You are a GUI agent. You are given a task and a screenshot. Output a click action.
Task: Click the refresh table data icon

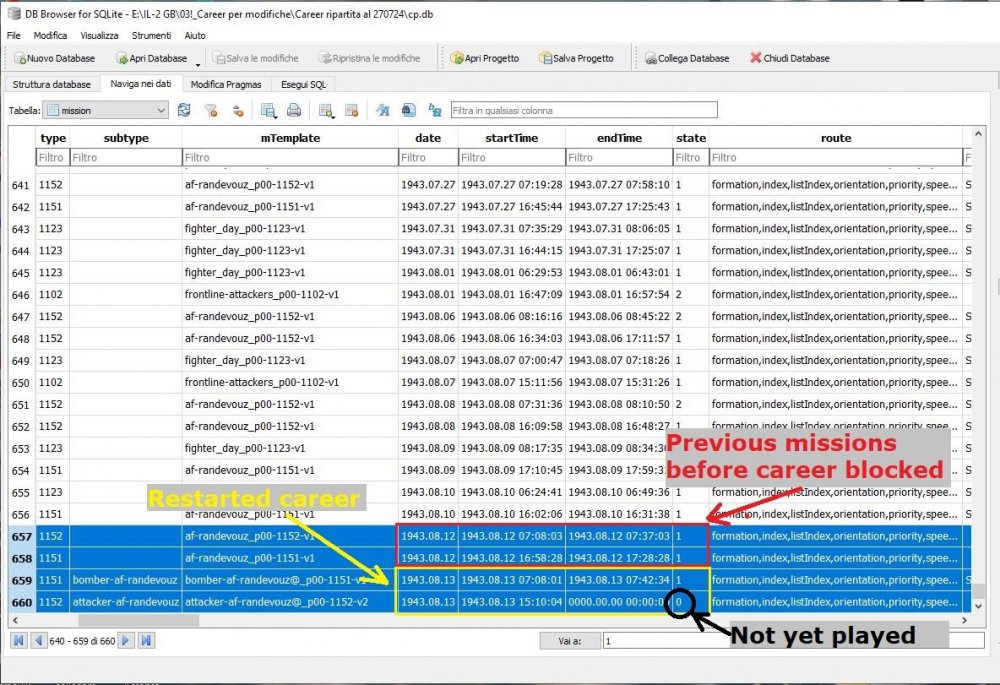tap(184, 110)
